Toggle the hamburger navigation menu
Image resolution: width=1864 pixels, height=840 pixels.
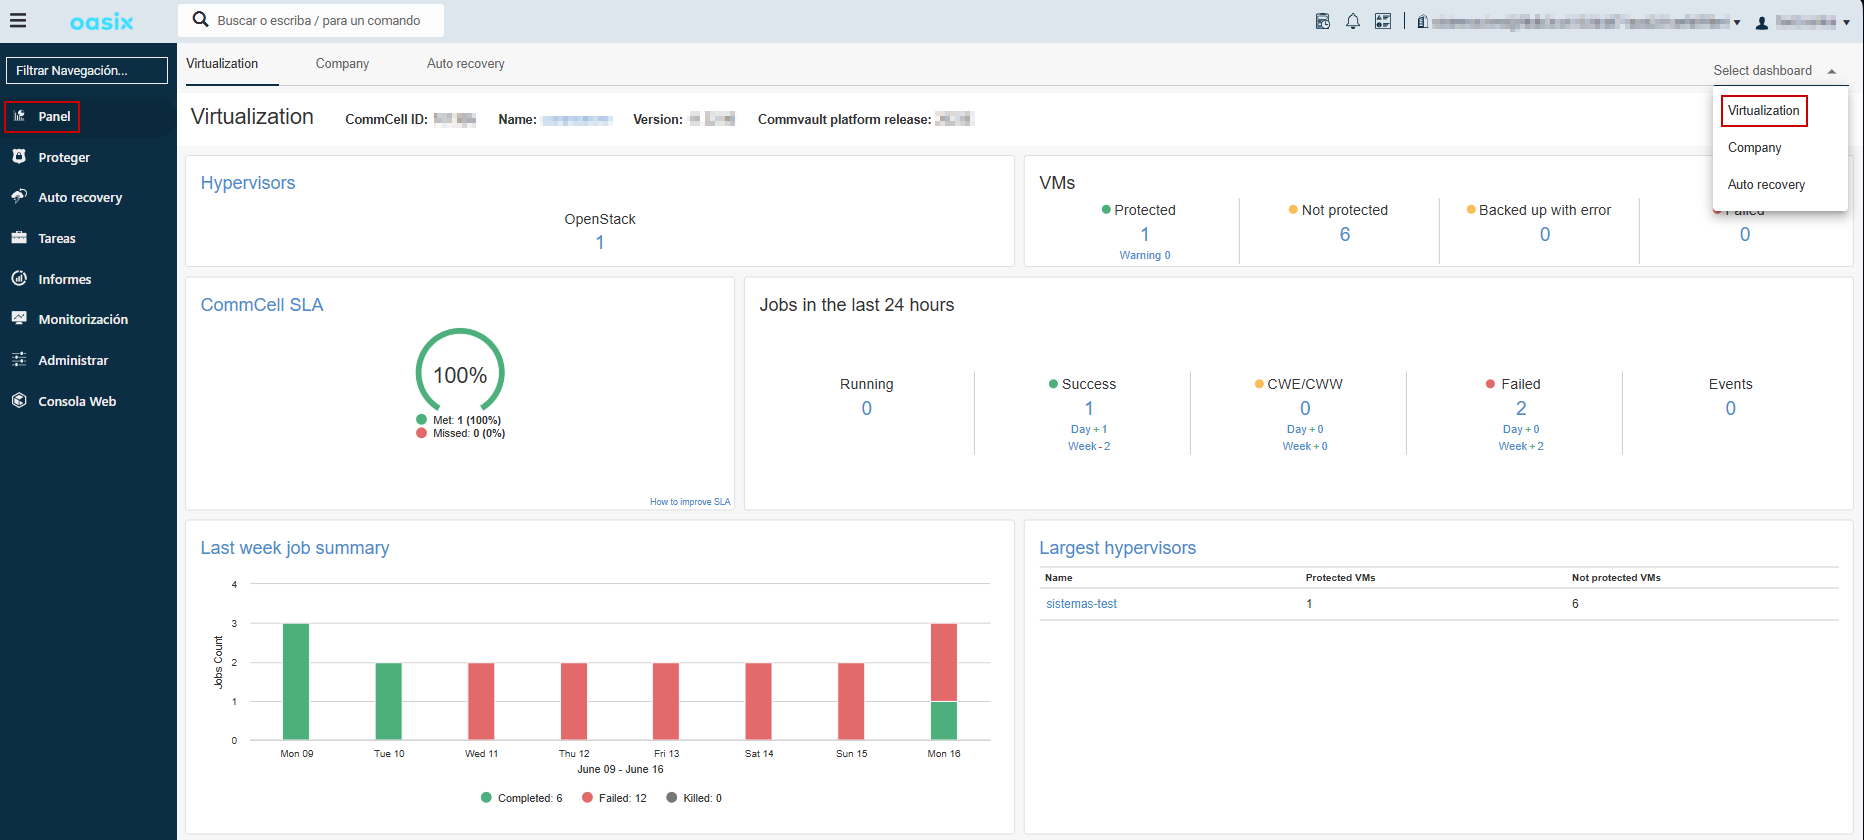(x=18, y=20)
